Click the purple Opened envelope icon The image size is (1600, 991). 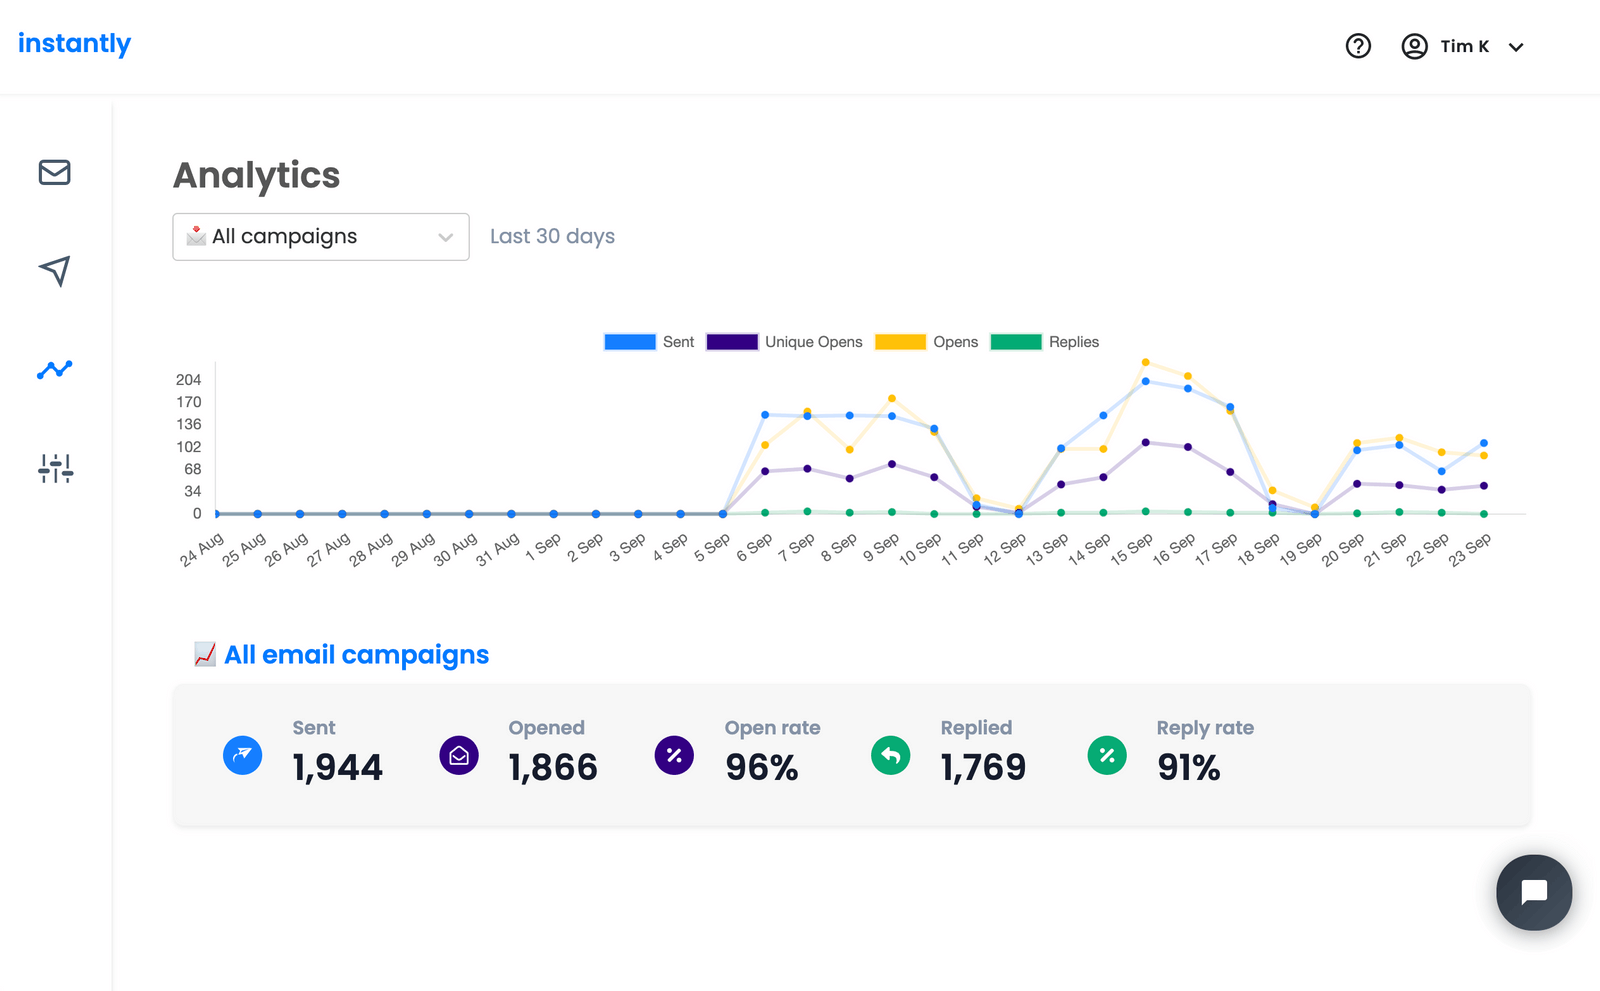click(x=459, y=755)
